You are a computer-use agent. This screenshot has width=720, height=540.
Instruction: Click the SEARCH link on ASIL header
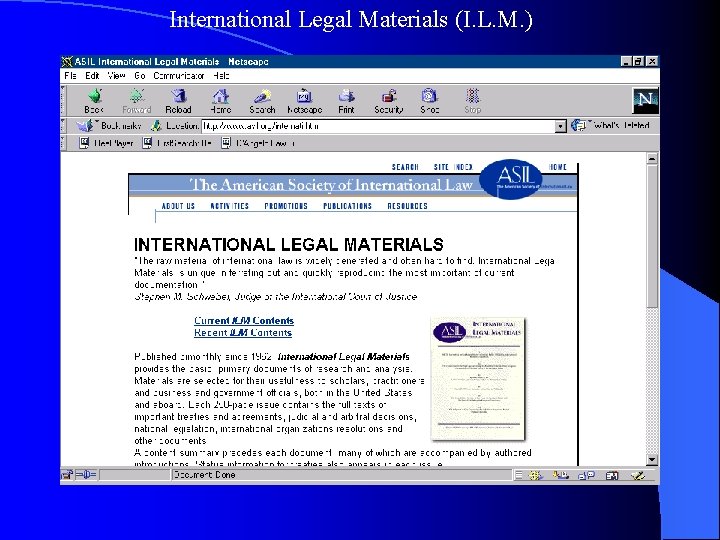click(x=405, y=167)
